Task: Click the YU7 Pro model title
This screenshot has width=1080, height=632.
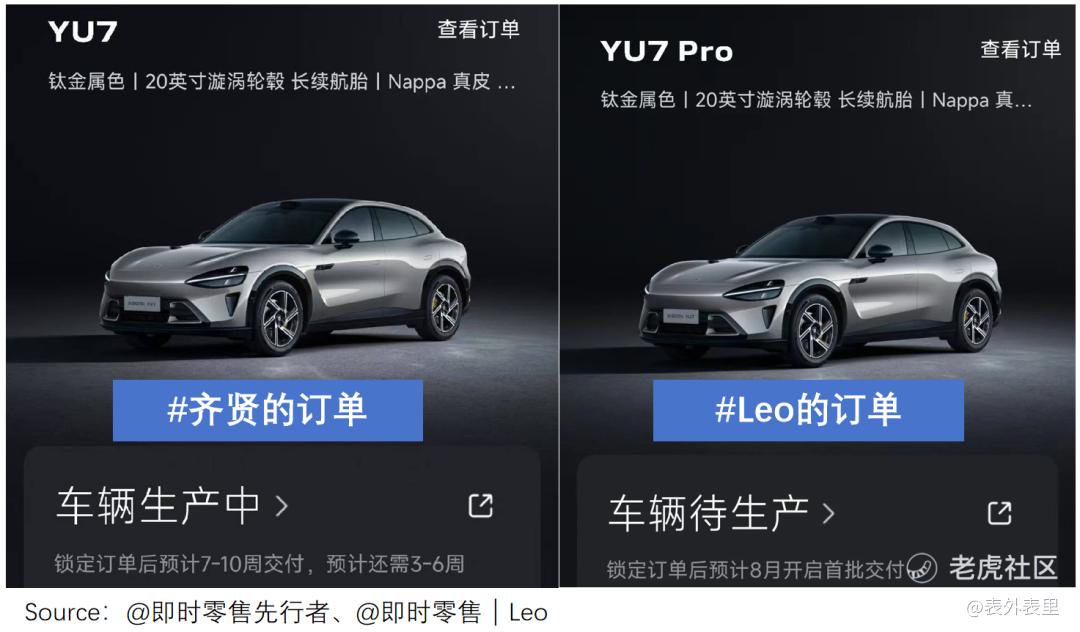Action: 666,51
